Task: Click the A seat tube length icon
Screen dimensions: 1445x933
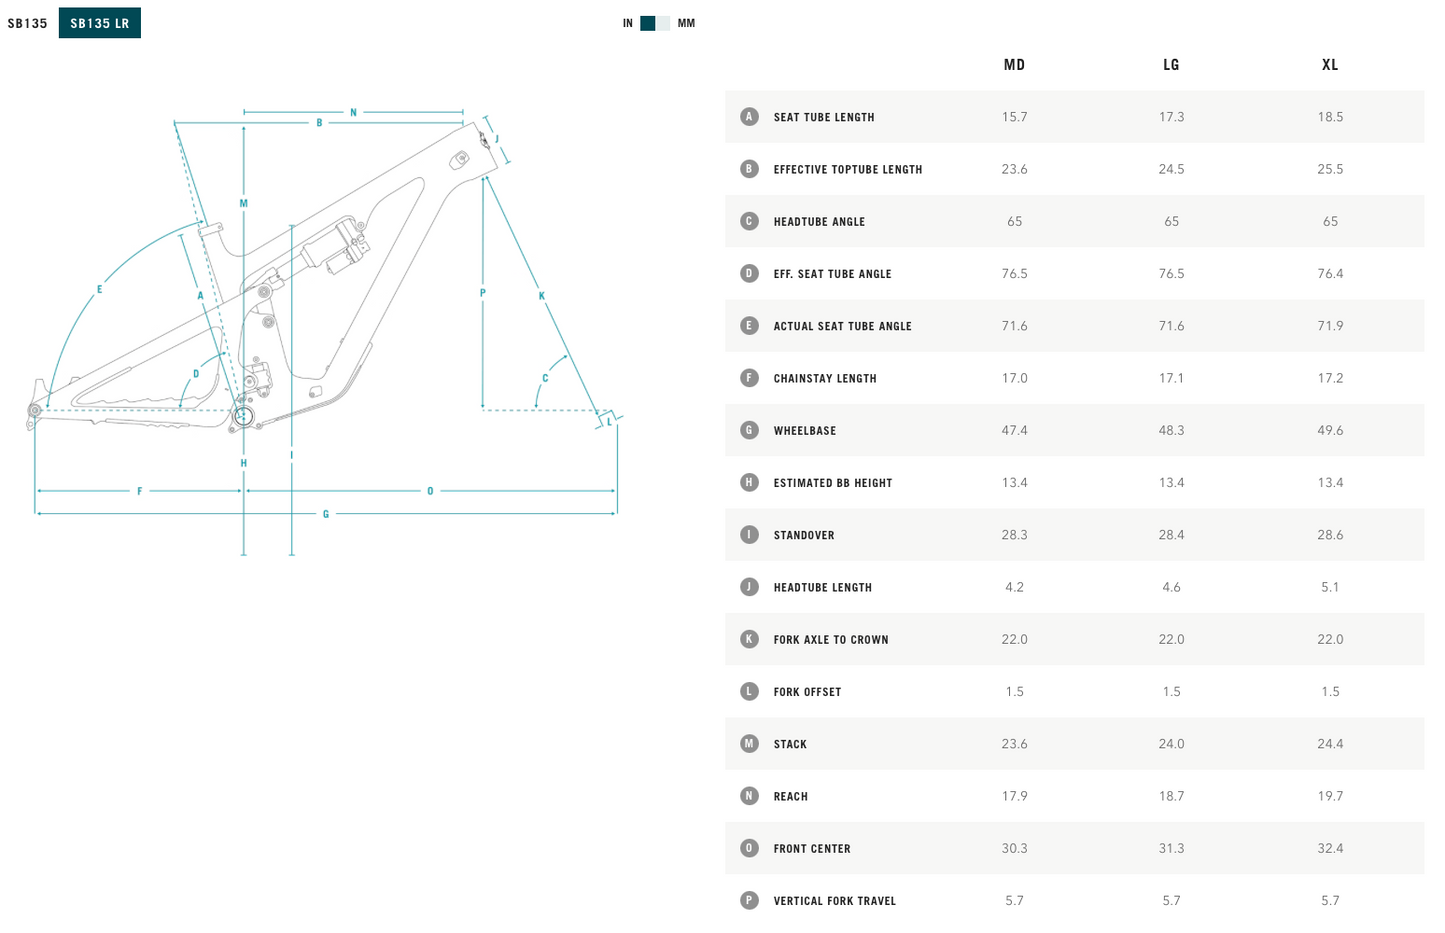Action: click(x=749, y=117)
